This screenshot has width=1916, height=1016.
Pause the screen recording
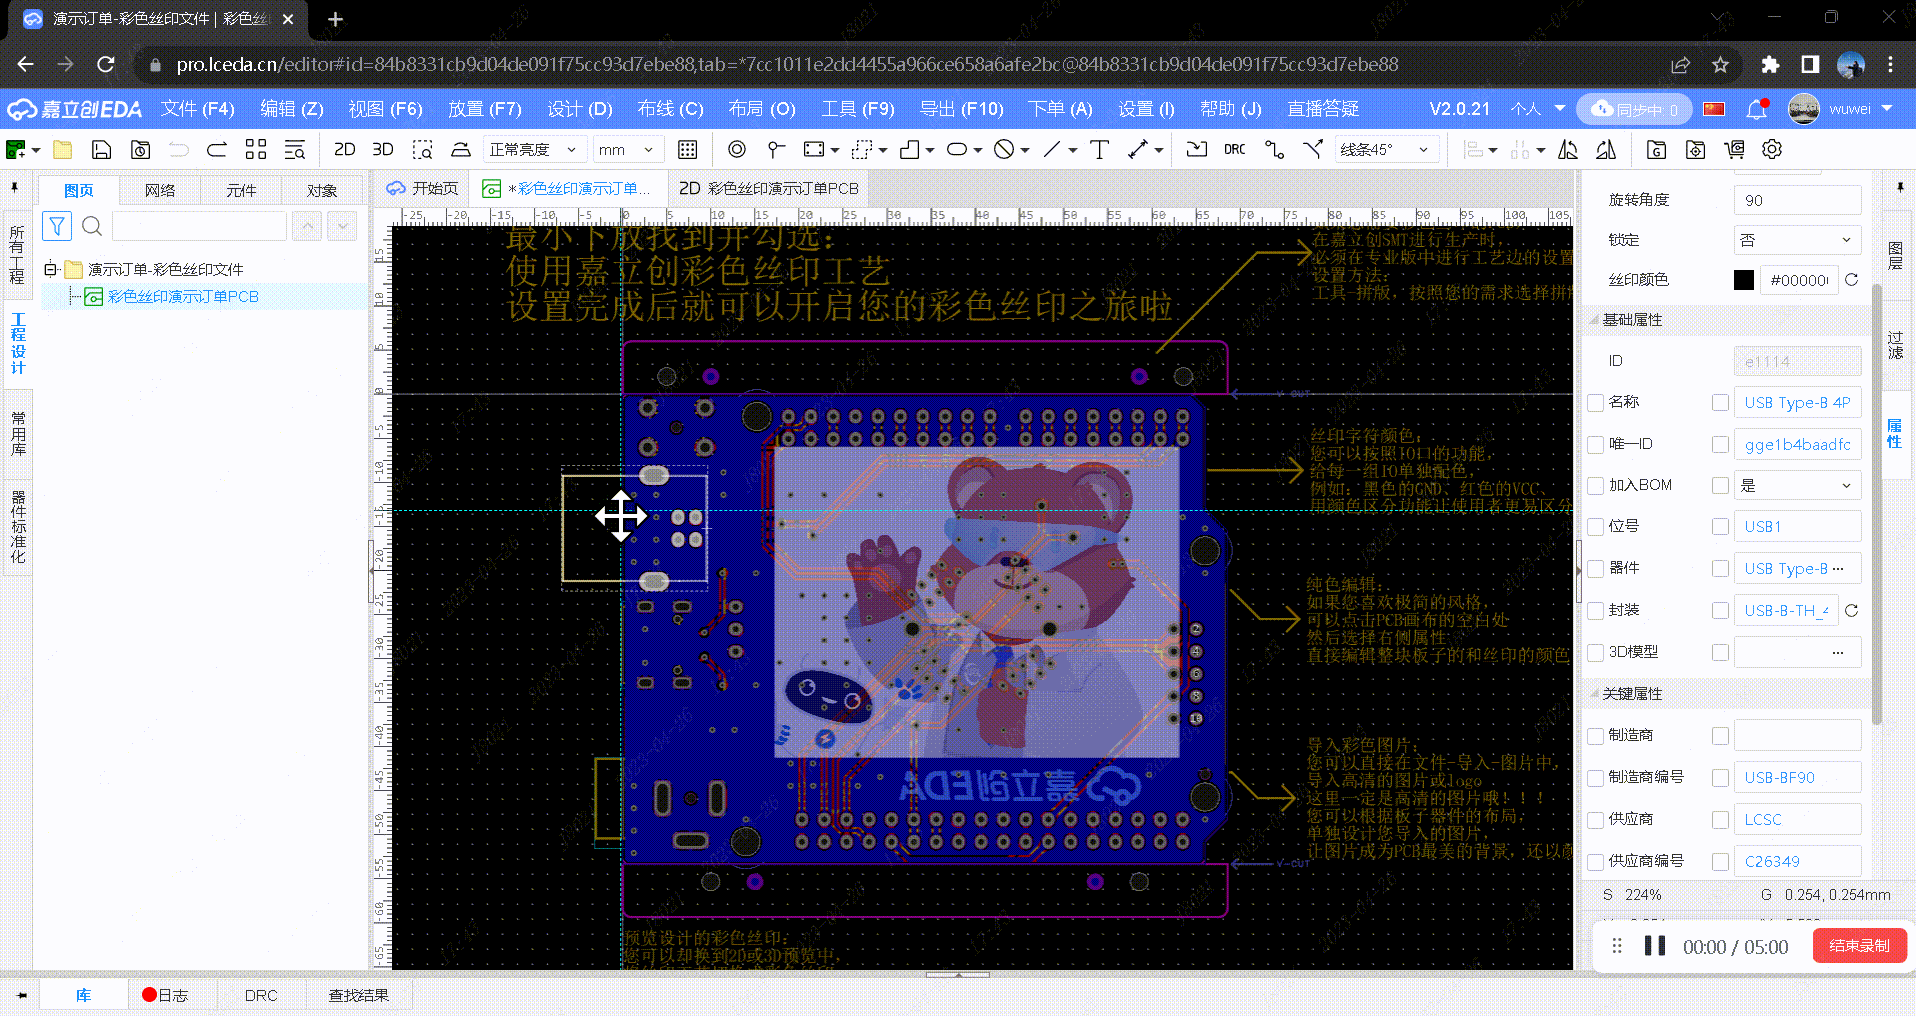[1655, 946]
